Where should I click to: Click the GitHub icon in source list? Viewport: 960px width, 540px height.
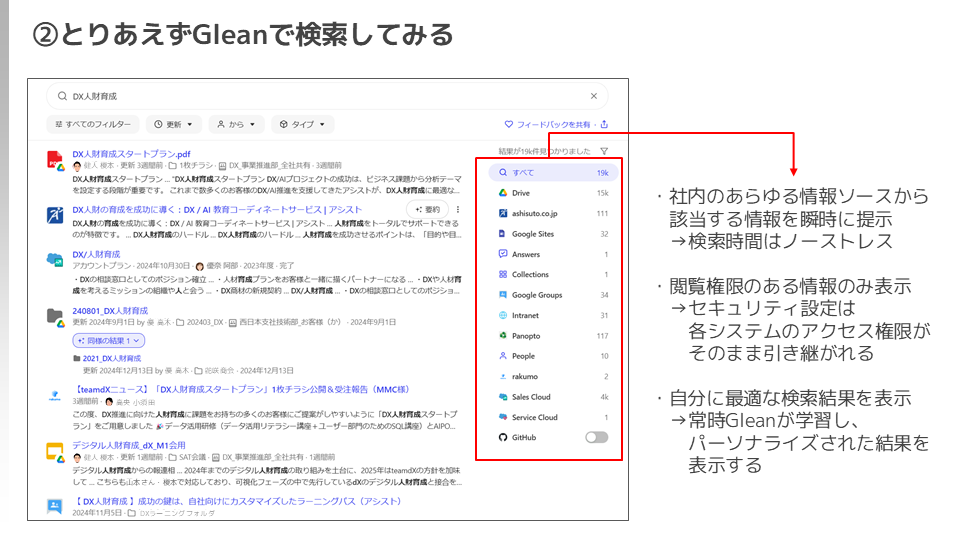tap(503, 437)
